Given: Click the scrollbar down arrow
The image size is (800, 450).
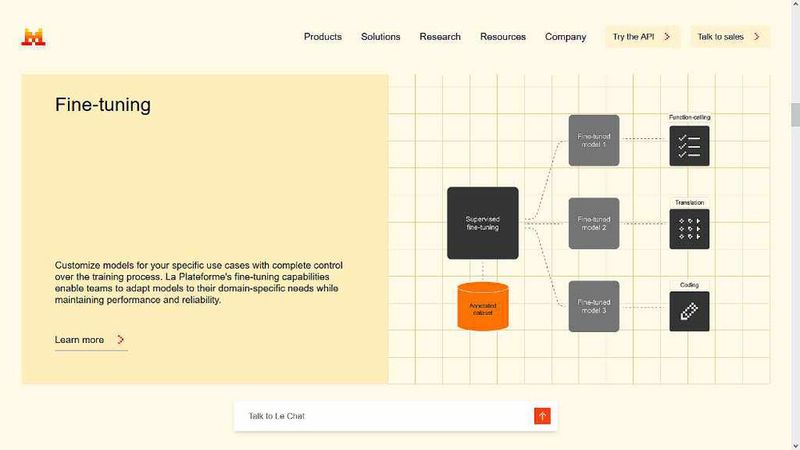Looking at the screenshot, I should [x=795, y=446].
